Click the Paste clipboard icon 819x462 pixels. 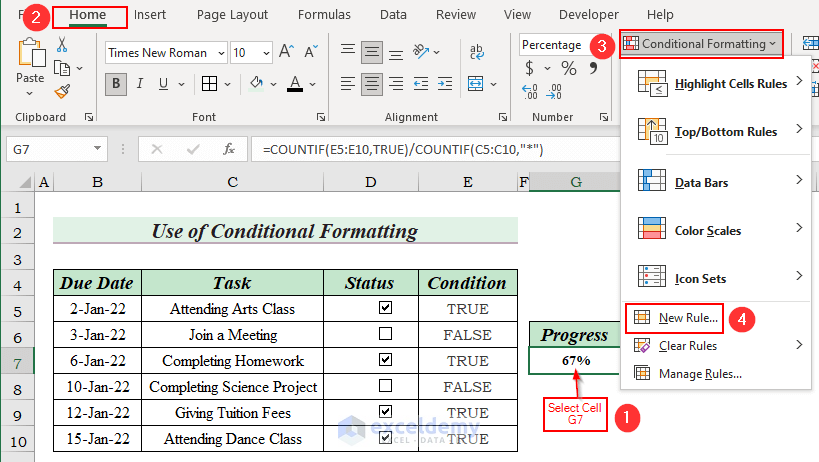point(31,53)
